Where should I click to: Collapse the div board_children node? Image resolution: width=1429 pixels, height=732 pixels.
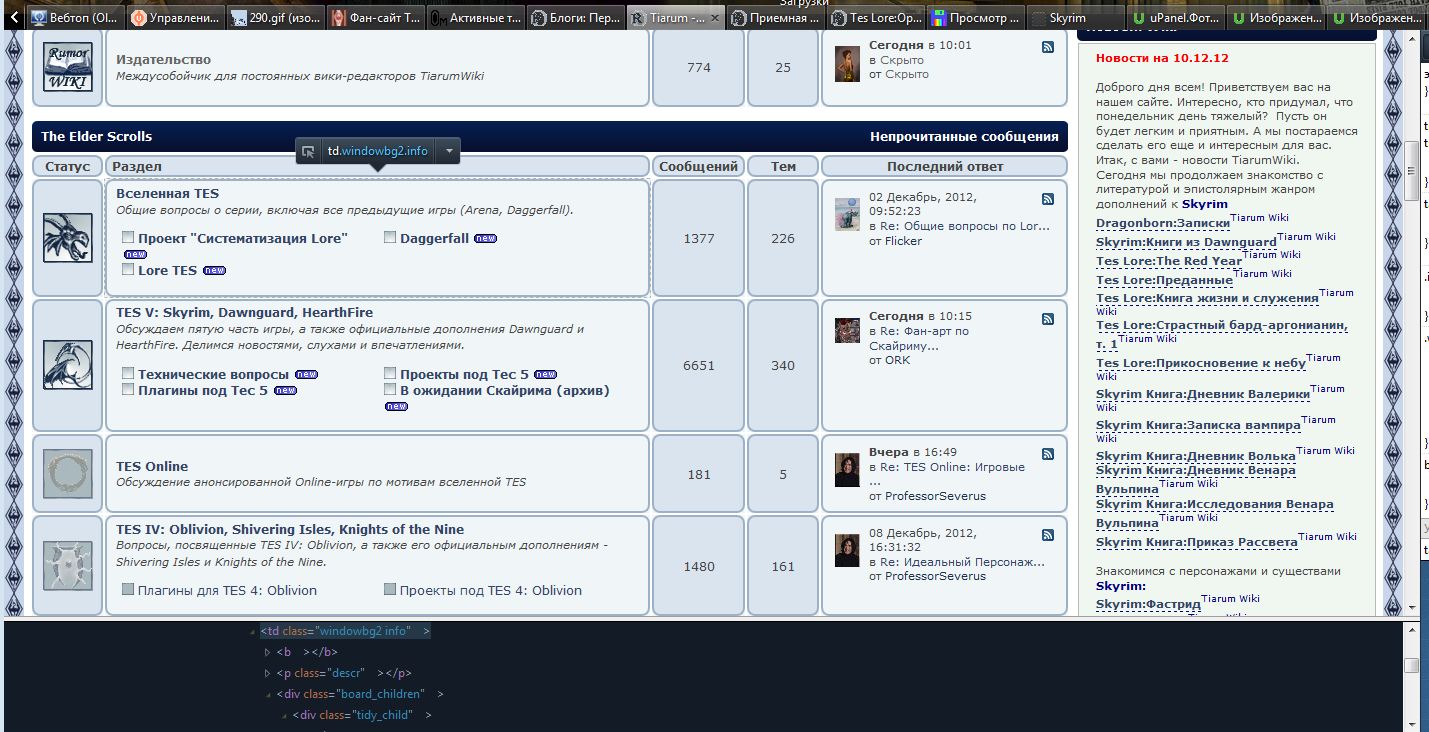pyautogui.click(x=267, y=694)
